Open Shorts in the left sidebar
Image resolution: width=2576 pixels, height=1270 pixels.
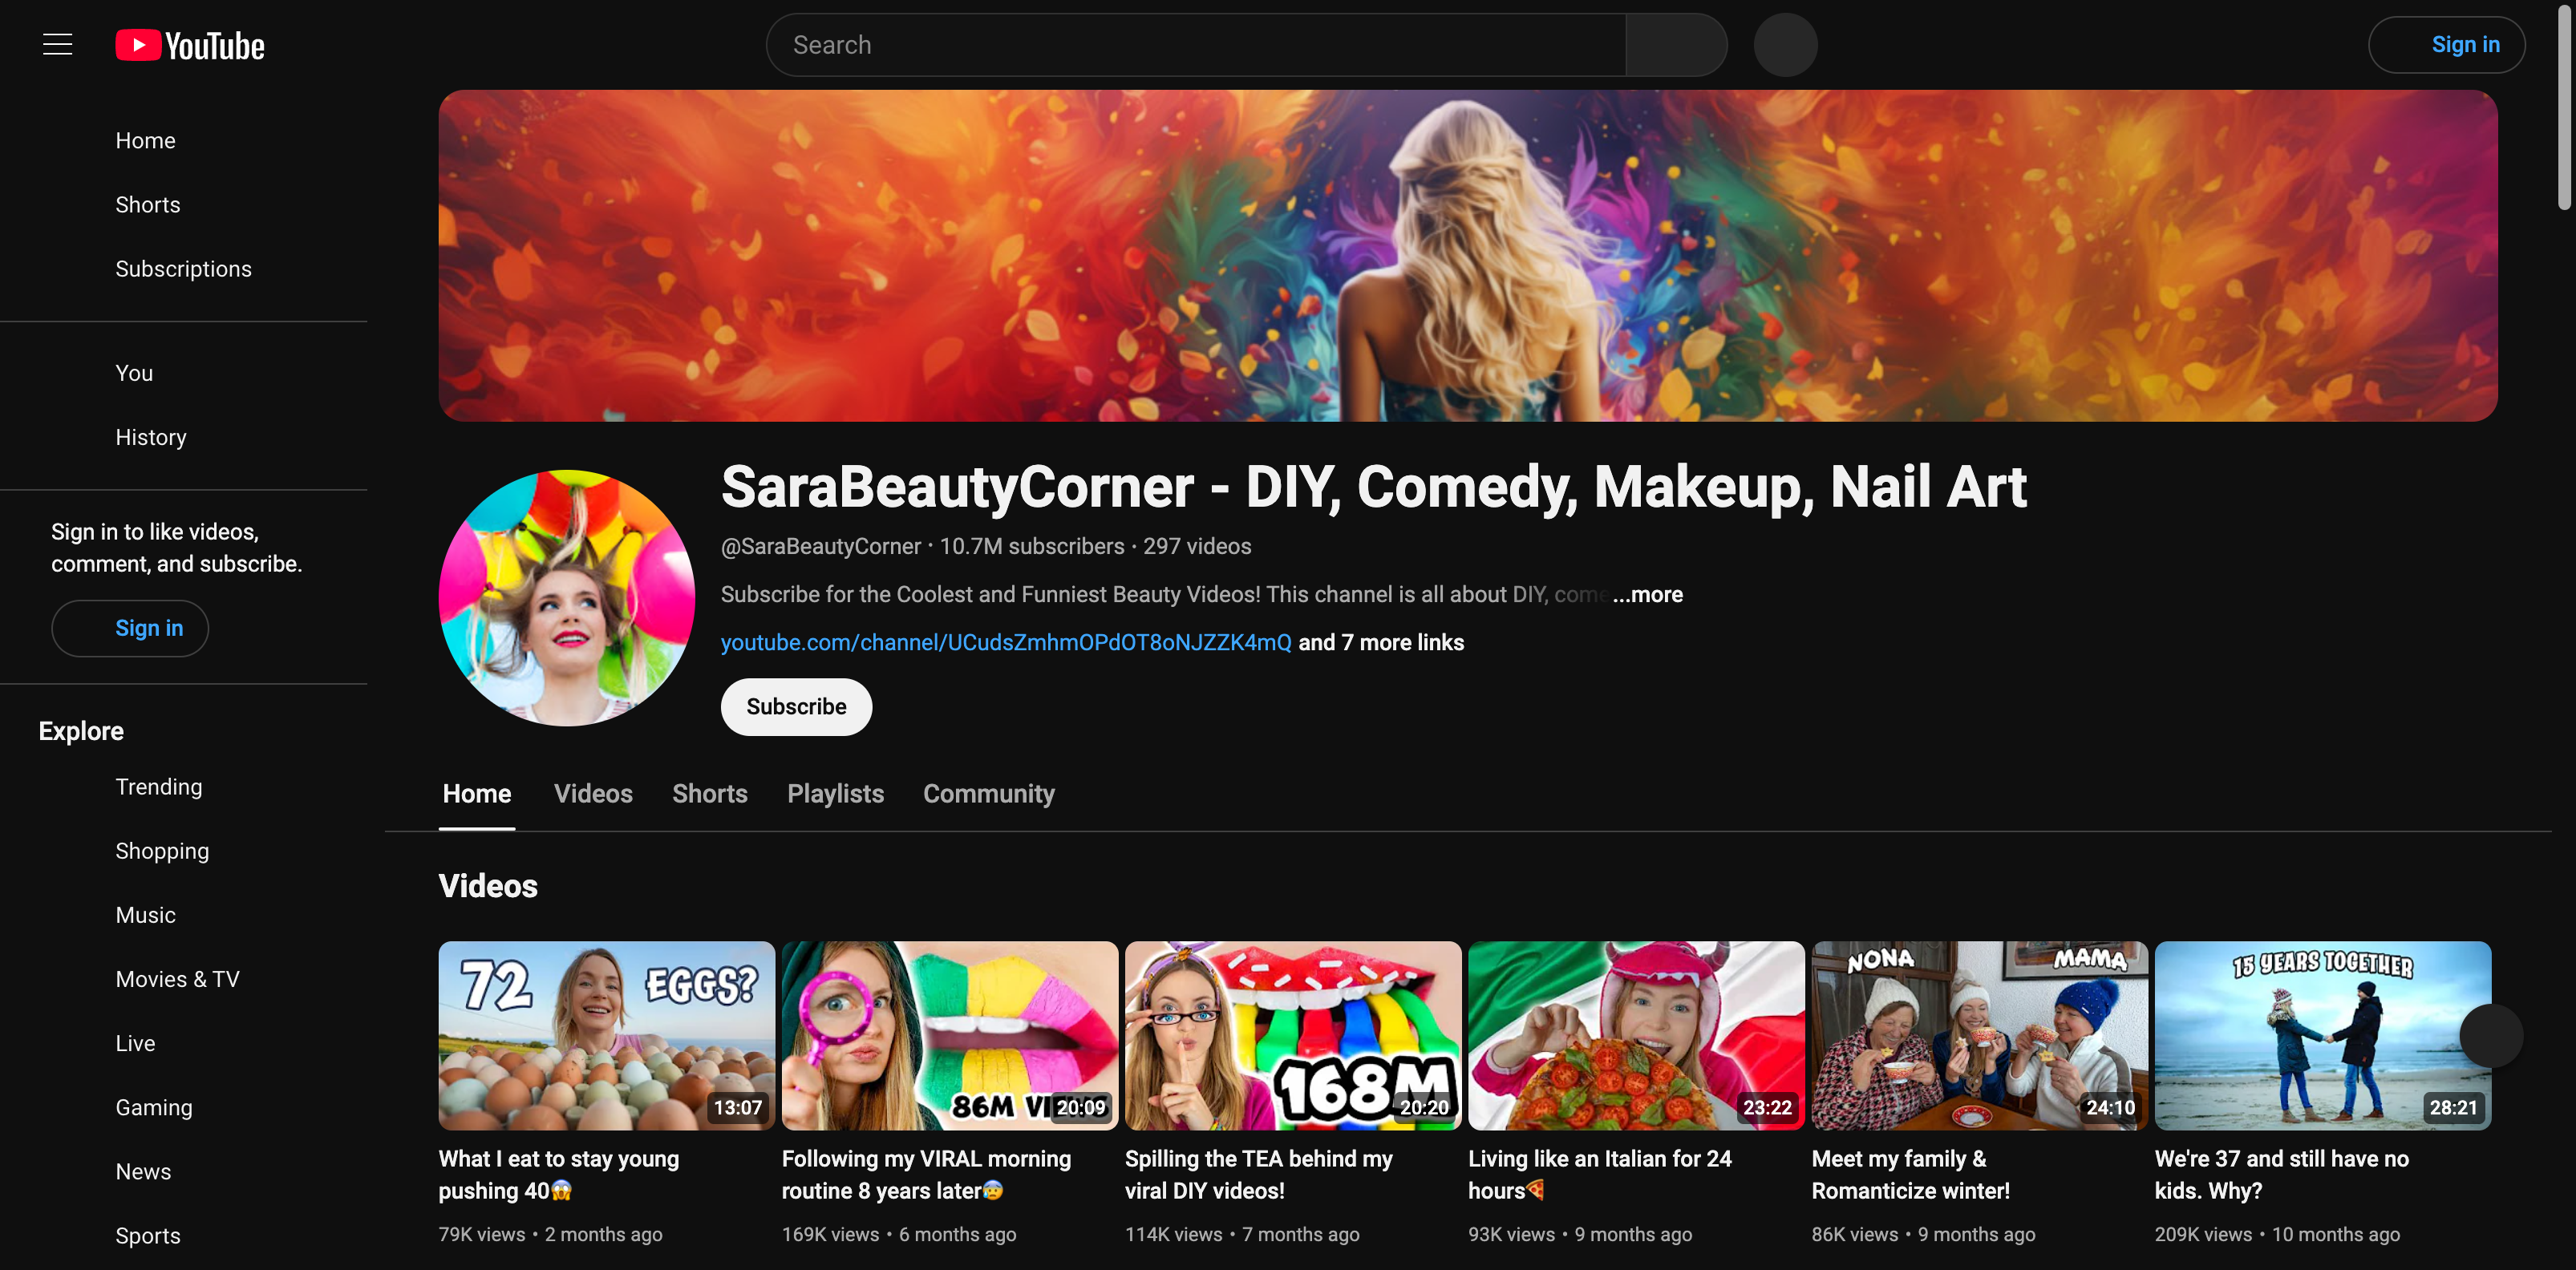point(147,204)
